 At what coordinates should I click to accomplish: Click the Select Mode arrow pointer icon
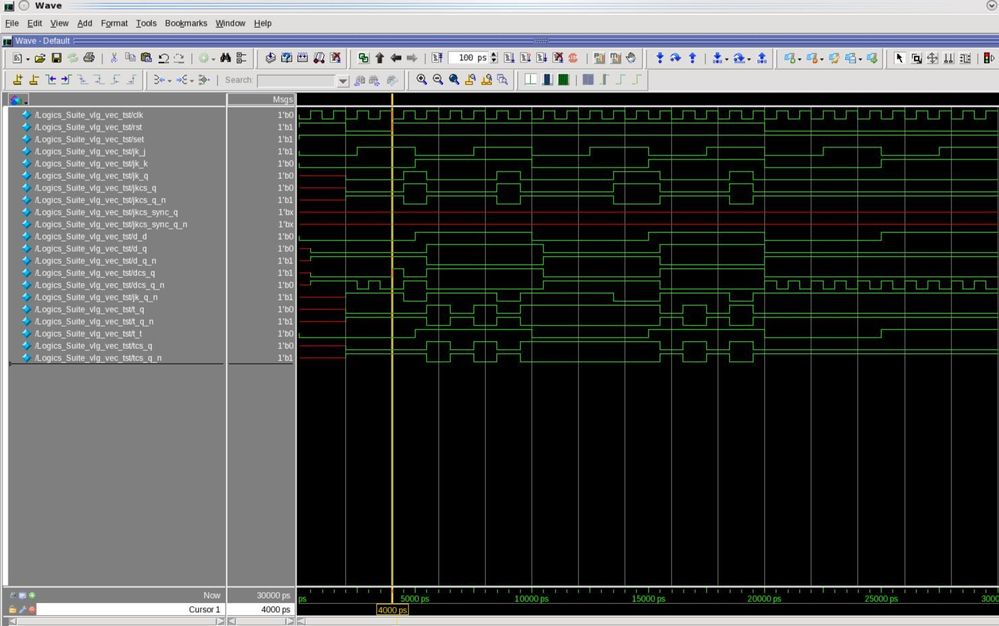click(899, 58)
